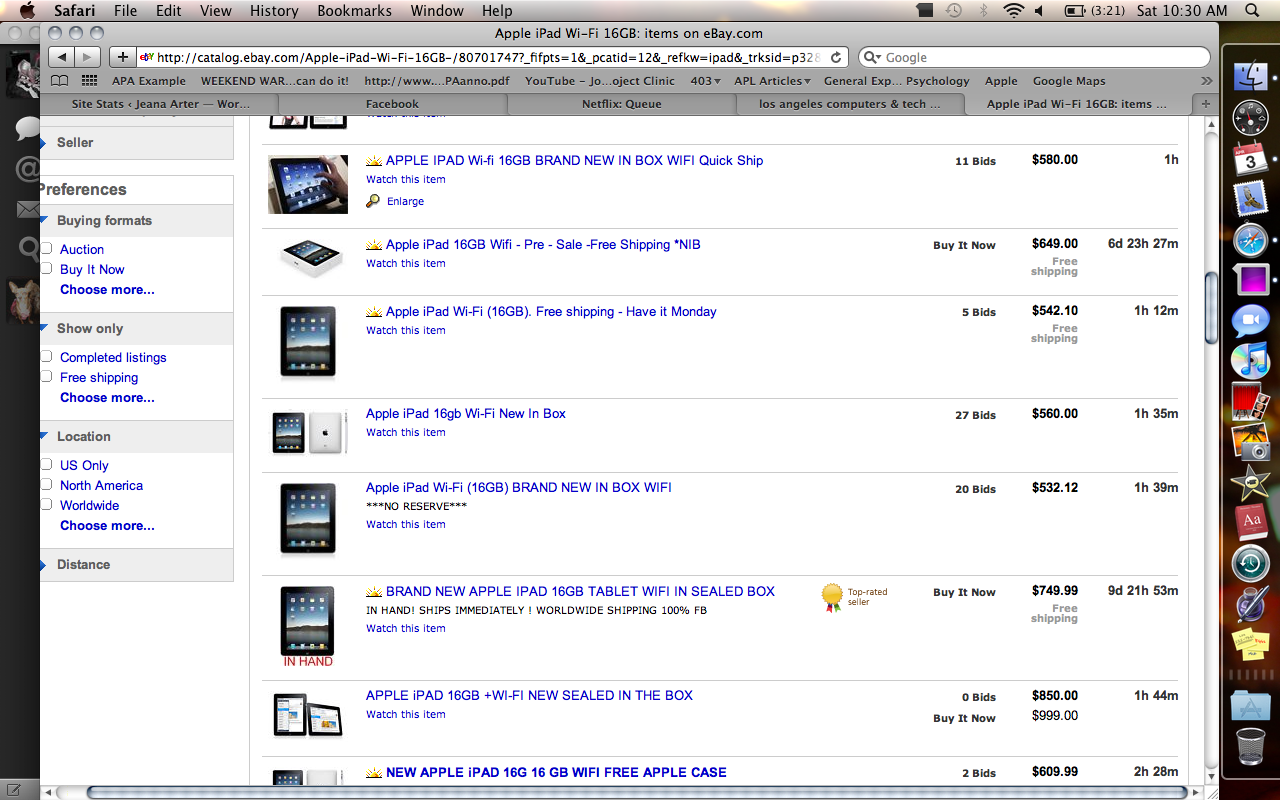Reload the page using refresh icon
1280x800 pixels.
(836, 57)
